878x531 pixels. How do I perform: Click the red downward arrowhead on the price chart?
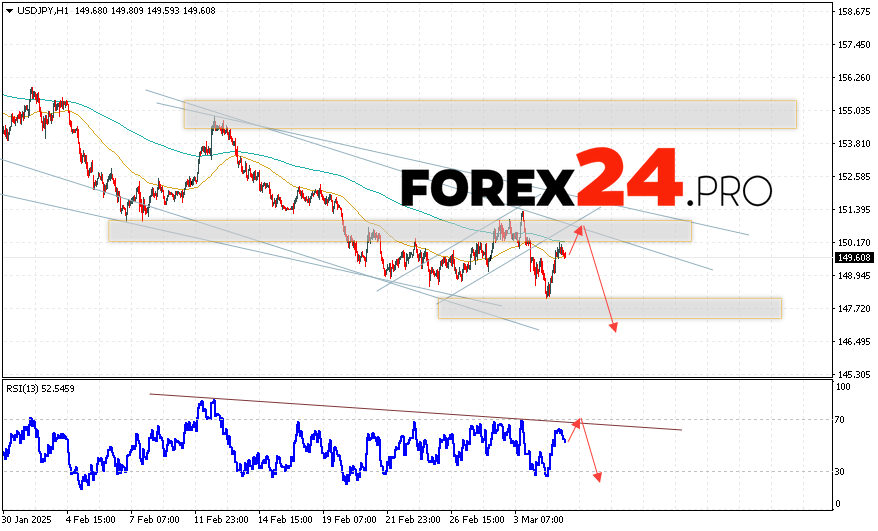click(613, 328)
